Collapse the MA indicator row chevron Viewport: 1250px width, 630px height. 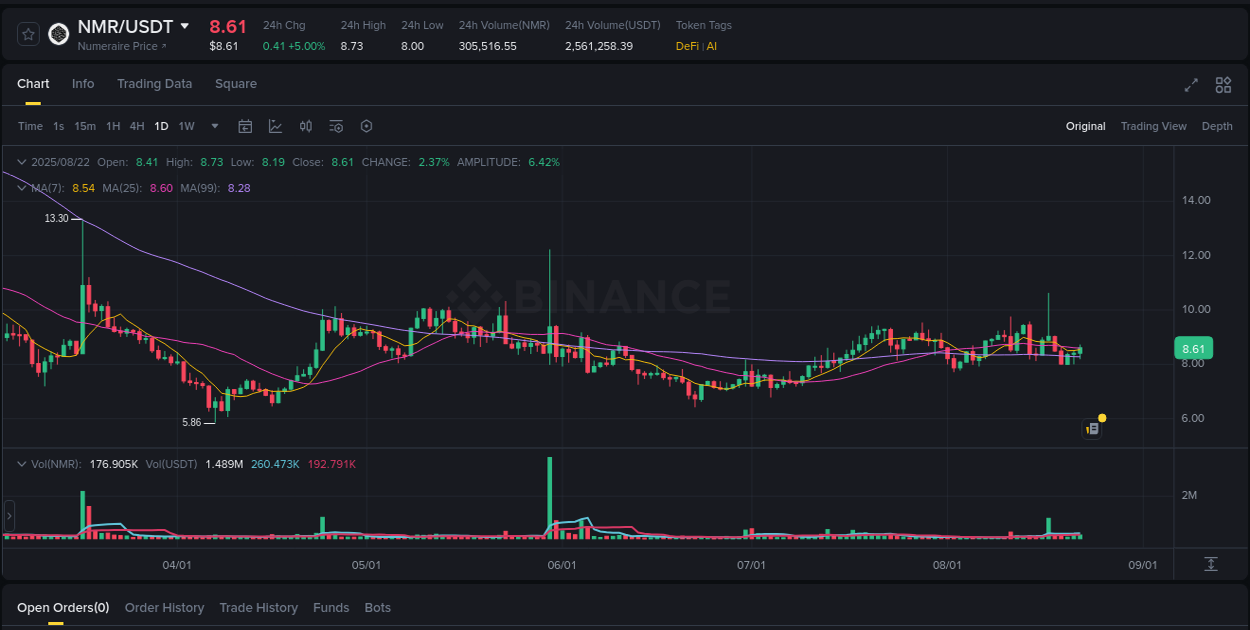[x=22, y=188]
